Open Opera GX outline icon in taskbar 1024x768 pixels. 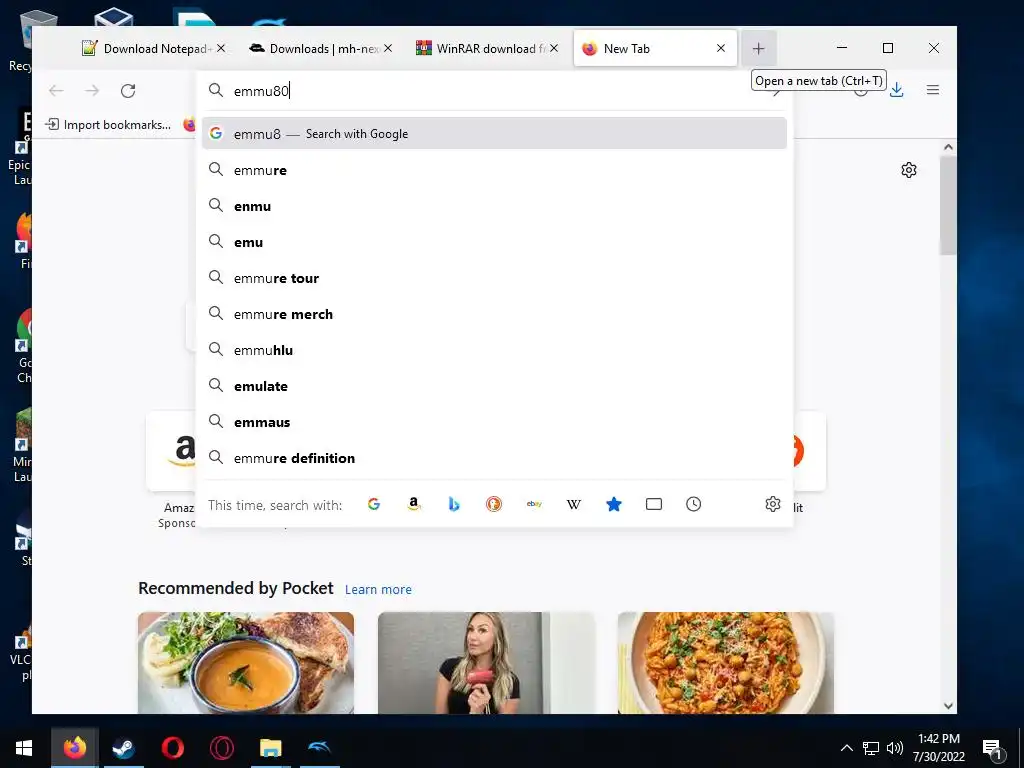pos(221,748)
